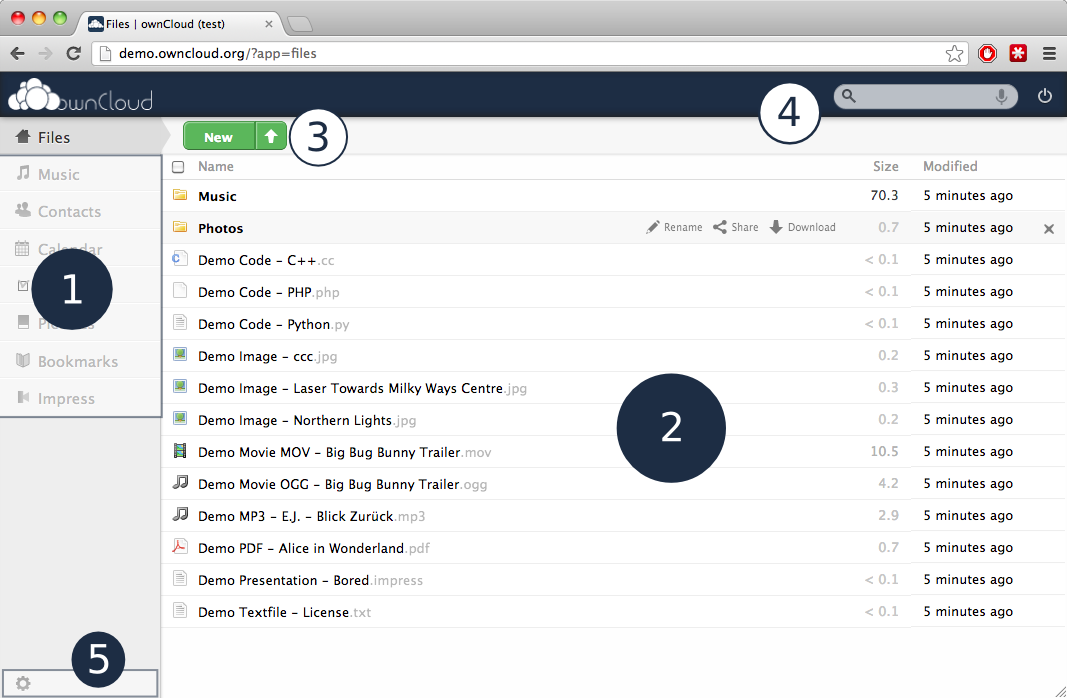The height and width of the screenshot is (698, 1067).
Task: Click the upload arrow icon next to New
Action: coord(271,137)
